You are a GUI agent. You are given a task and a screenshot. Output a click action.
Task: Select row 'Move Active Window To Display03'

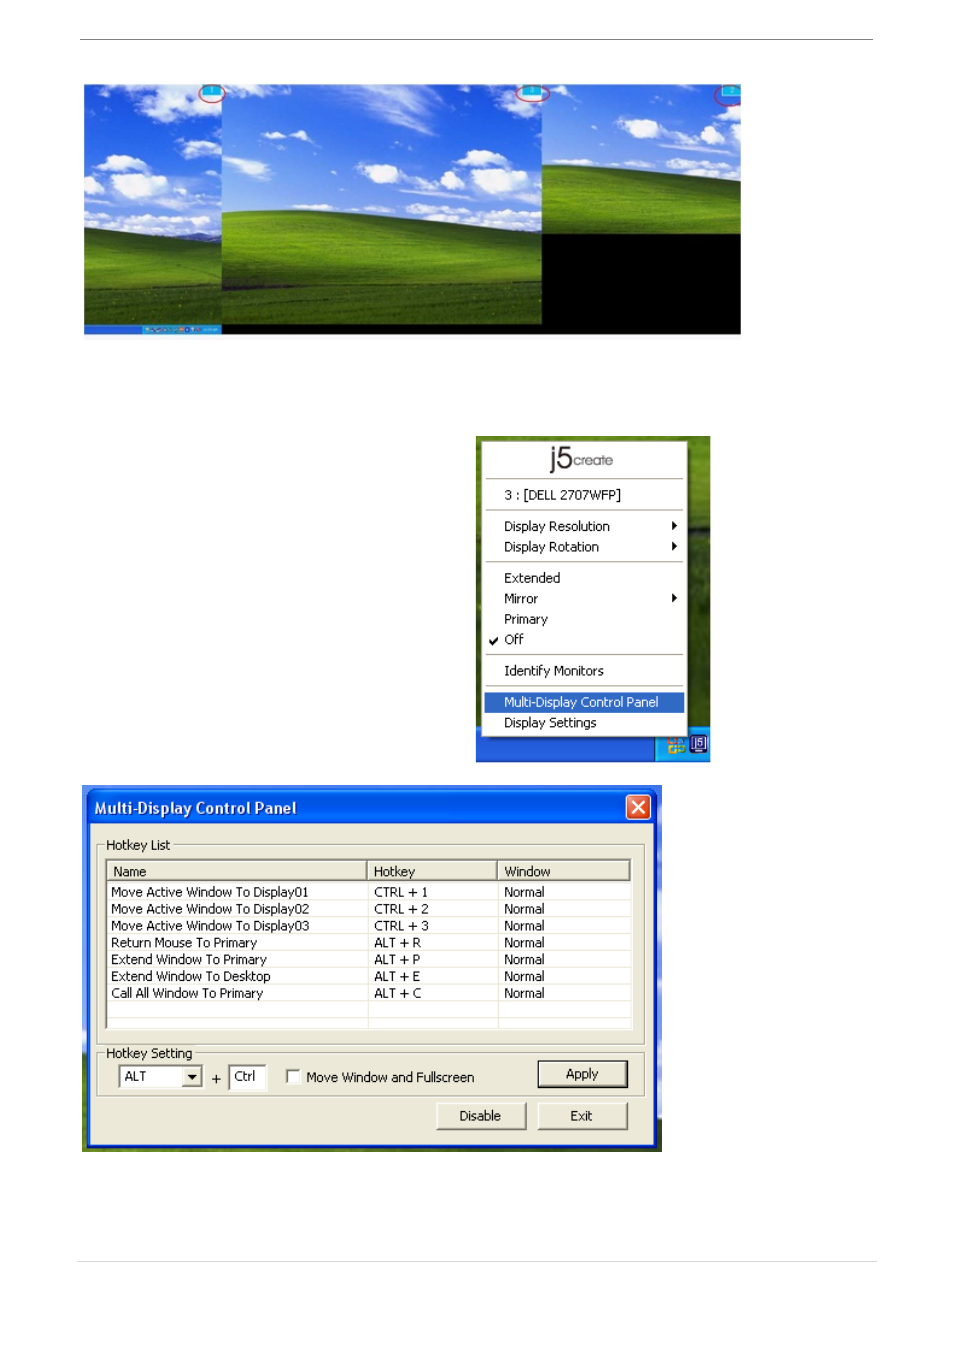369,926
